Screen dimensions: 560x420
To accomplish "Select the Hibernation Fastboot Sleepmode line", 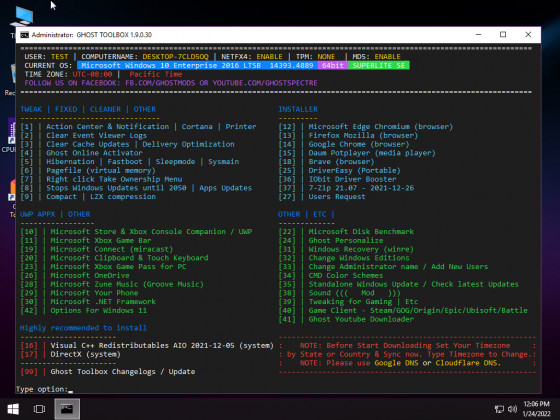I will coord(130,162).
